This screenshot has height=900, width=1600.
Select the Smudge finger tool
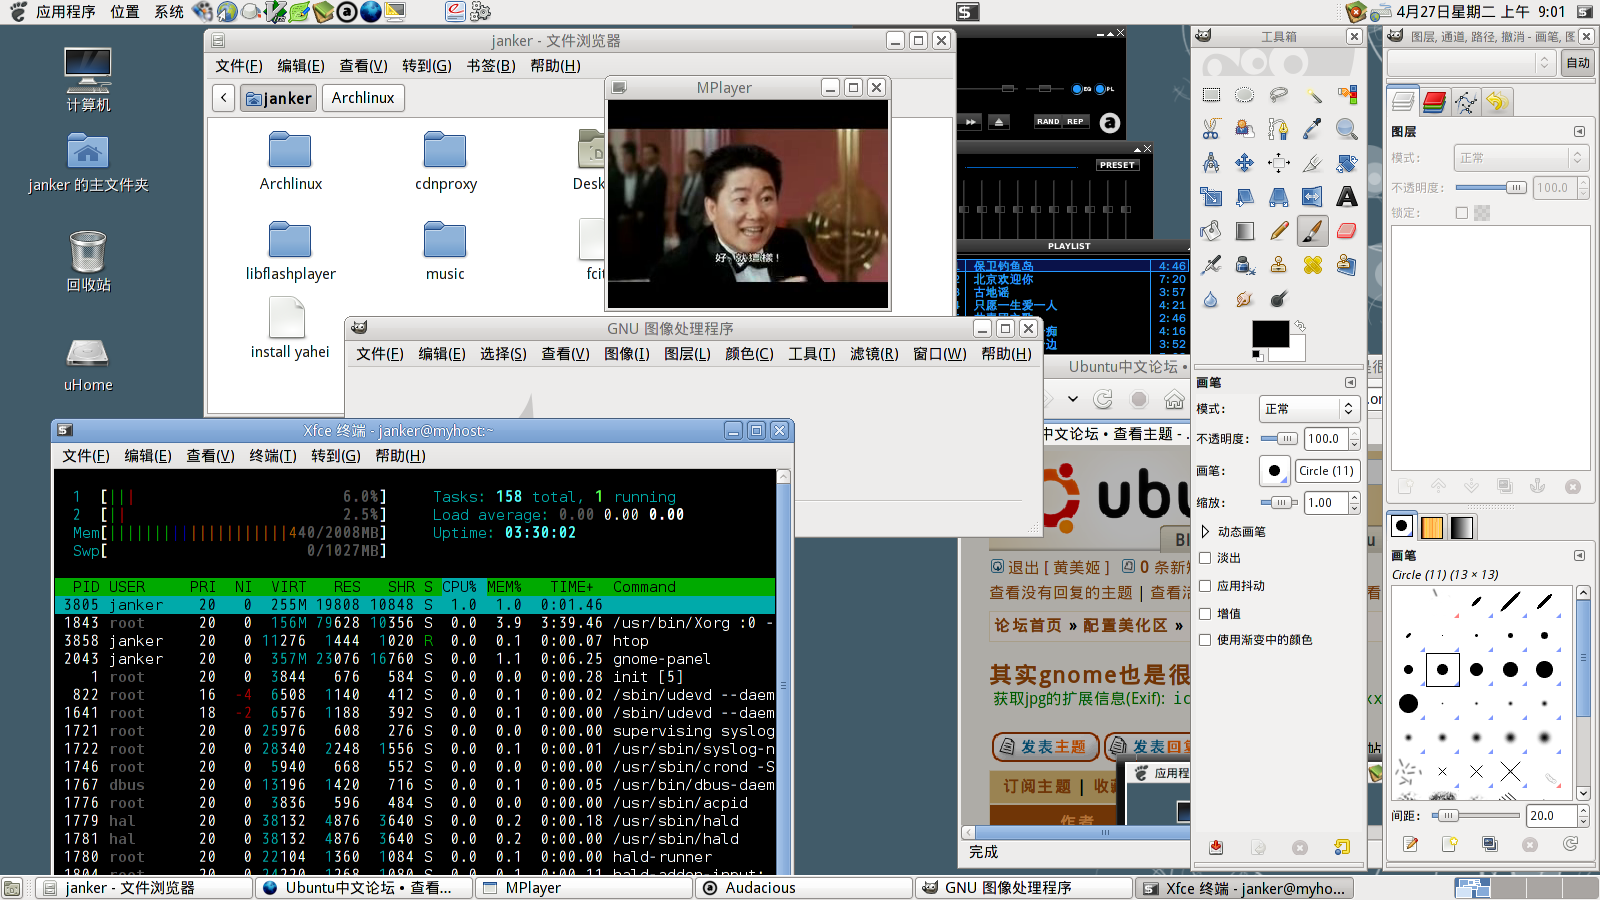[1245, 299]
